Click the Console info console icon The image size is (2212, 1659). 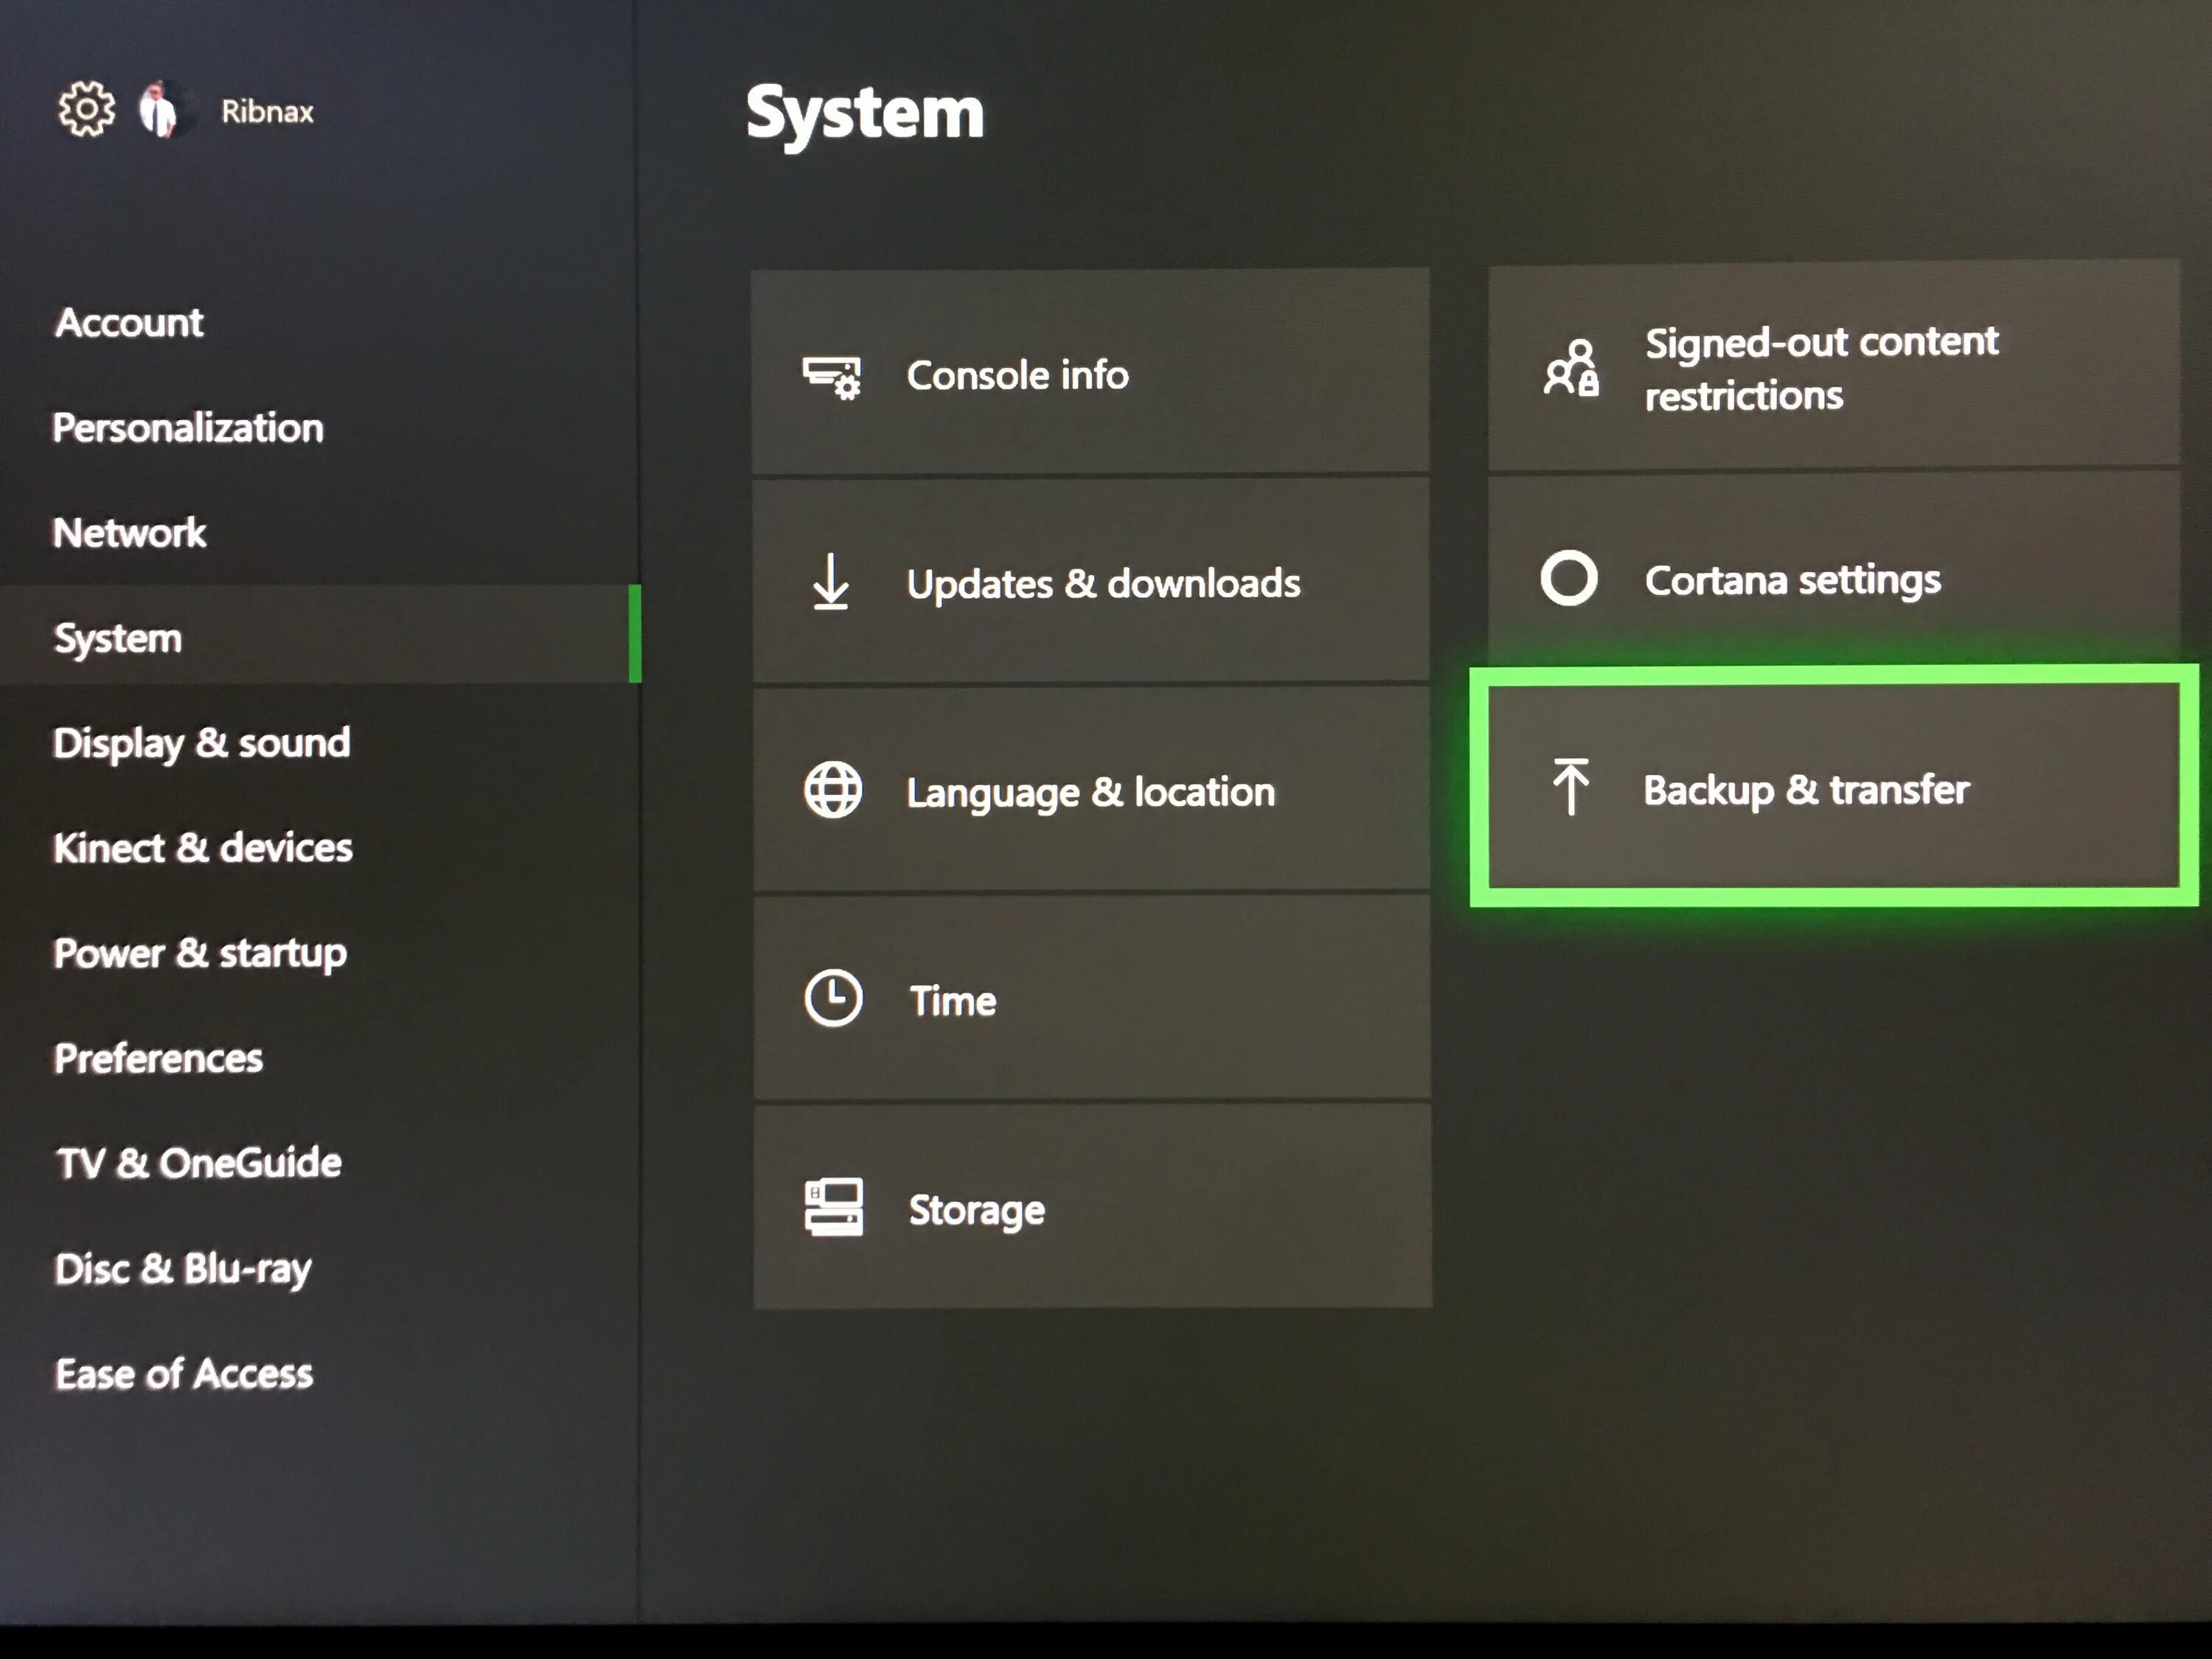[831, 377]
